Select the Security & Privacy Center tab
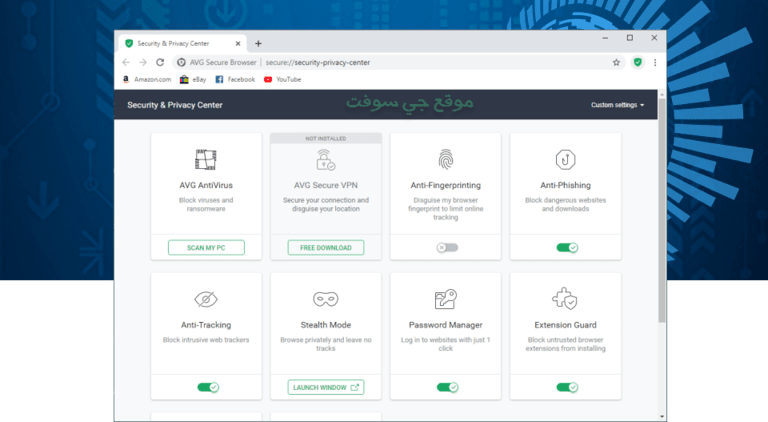Image resolution: width=768 pixels, height=422 pixels. pyautogui.click(x=182, y=44)
